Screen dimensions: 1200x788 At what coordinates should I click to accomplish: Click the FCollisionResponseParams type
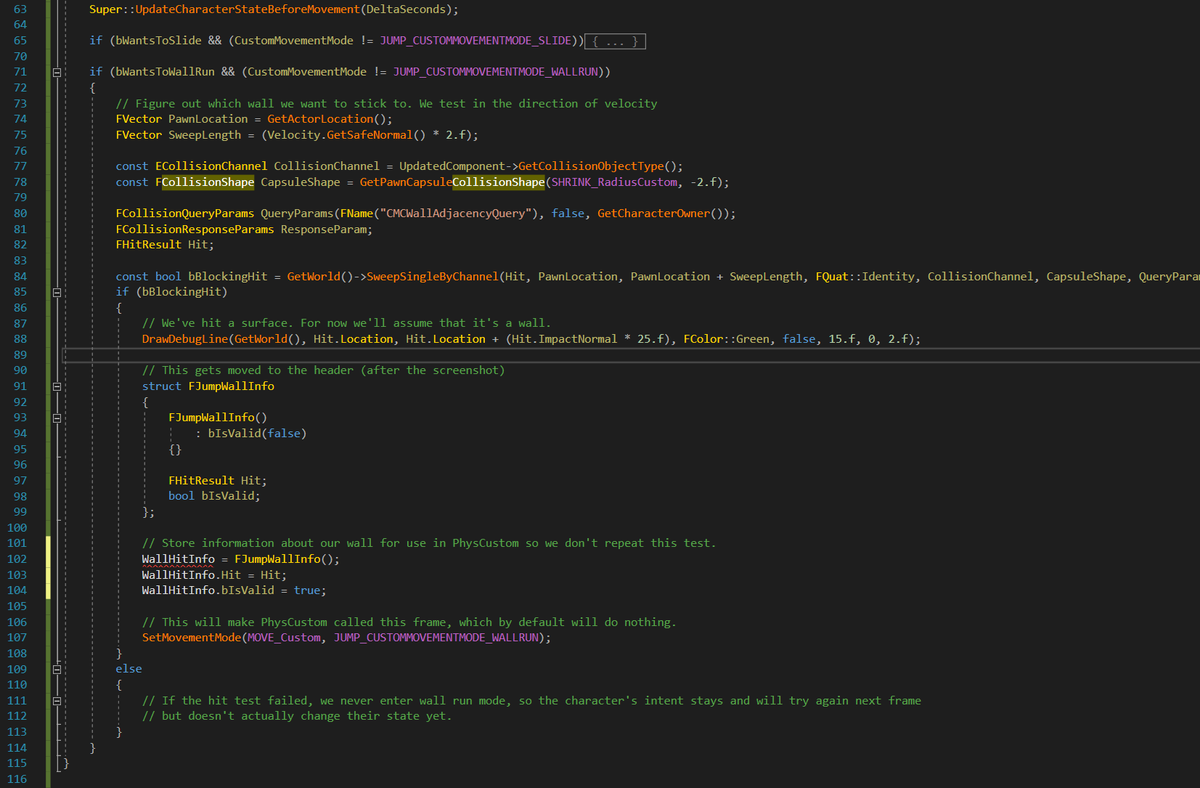click(x=195, y=229)
